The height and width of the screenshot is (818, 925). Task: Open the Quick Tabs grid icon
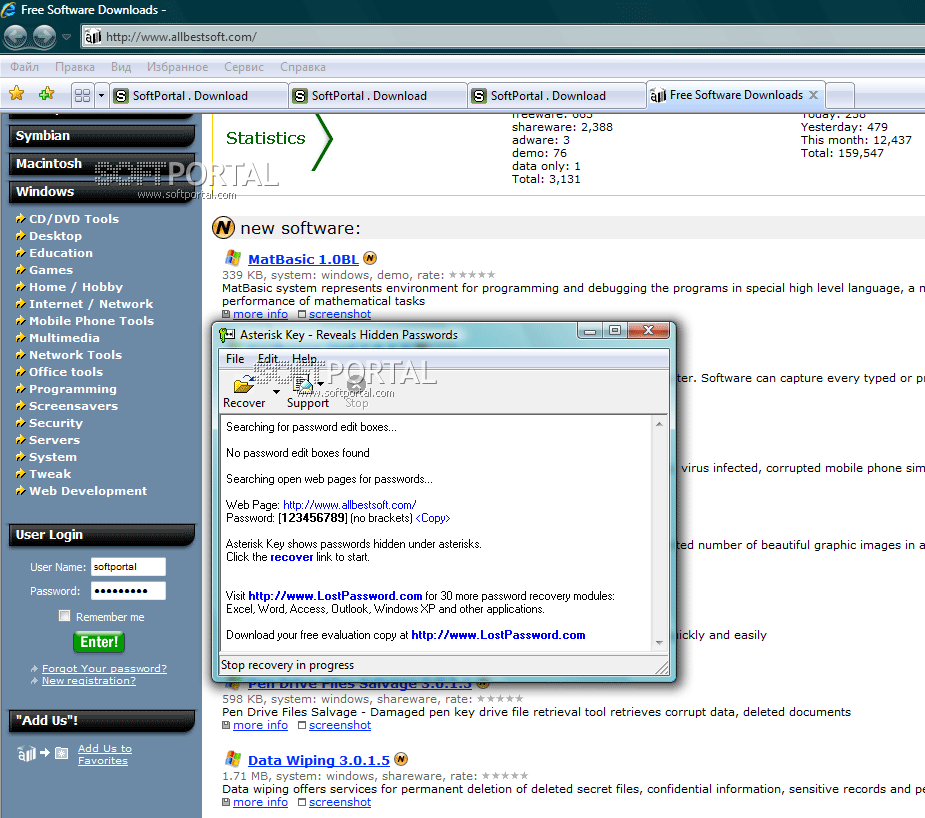tap(83, 96)
